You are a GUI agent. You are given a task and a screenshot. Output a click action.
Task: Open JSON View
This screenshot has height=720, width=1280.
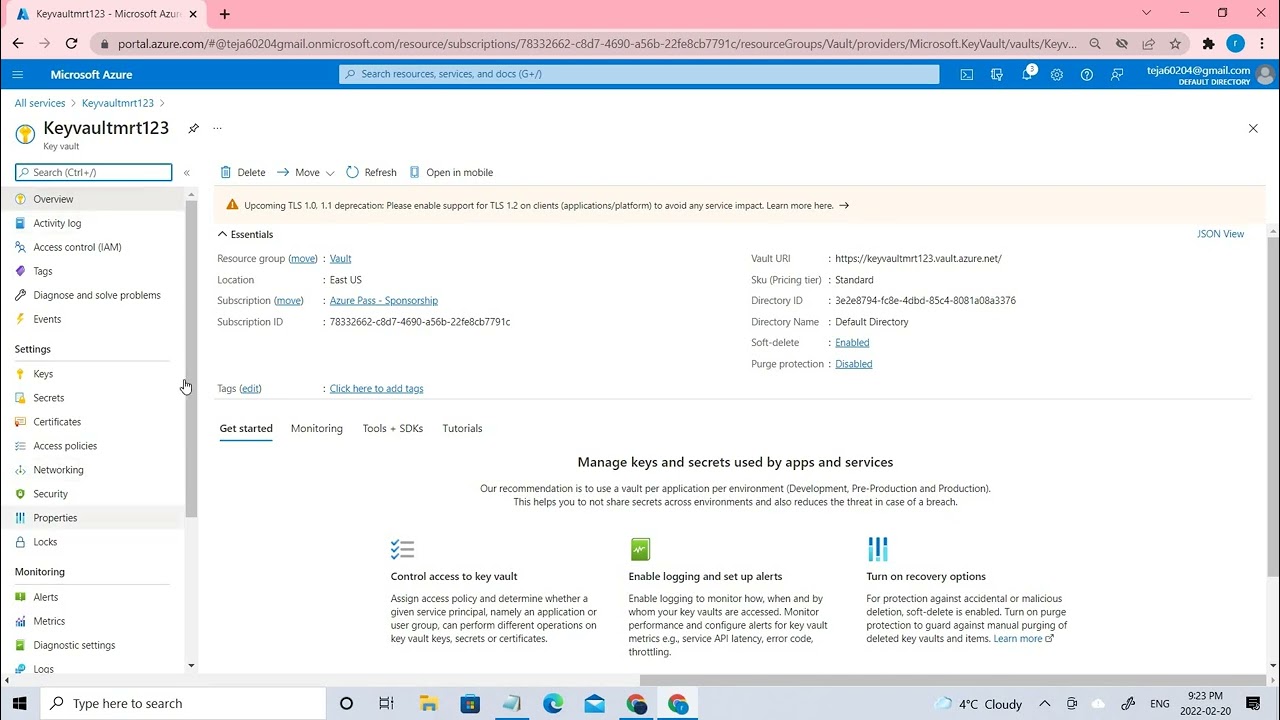coord(1220,234)
